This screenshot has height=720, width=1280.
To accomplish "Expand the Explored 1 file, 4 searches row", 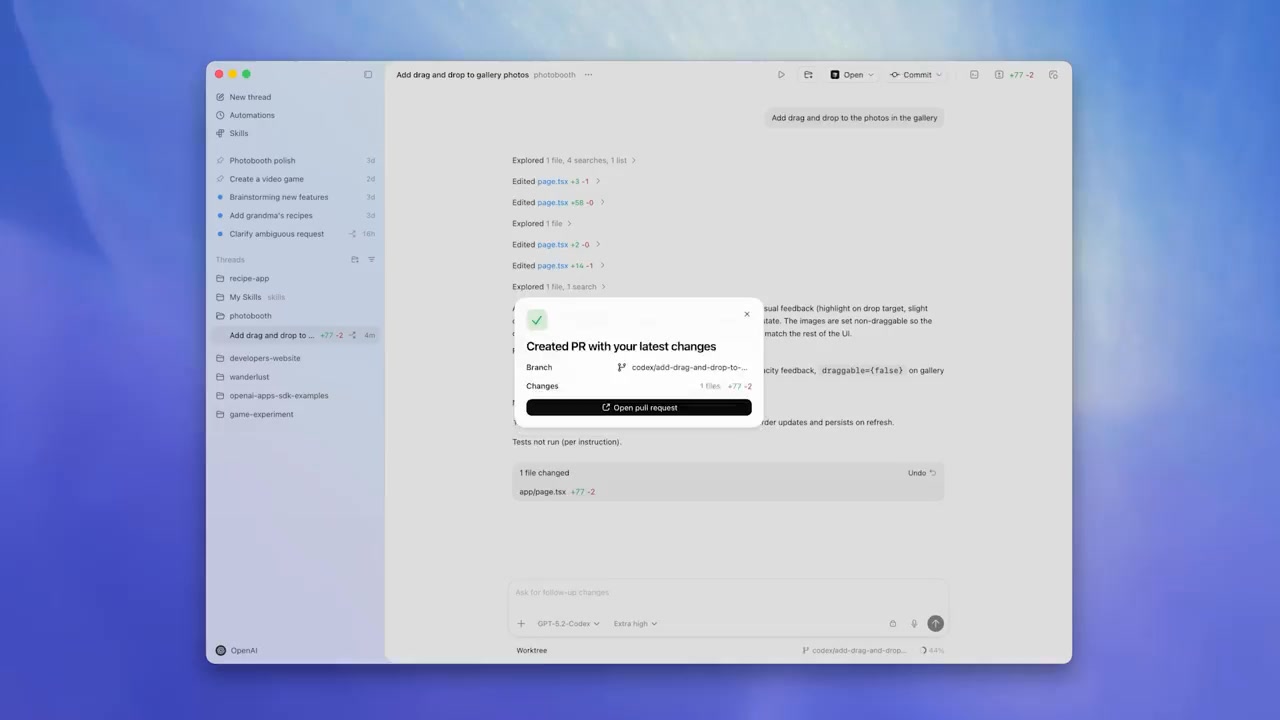I will [574, 160].
